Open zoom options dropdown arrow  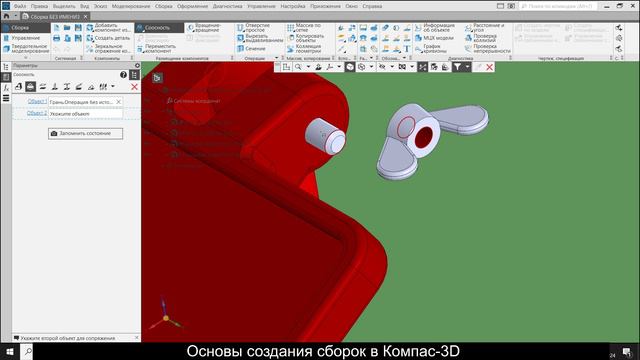point(308,67)
